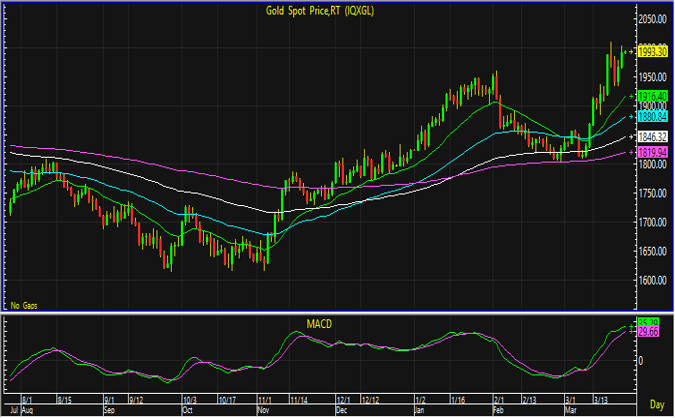This screenshot has width=675, height=418.
Task: Click the magenta arrow marker beside 1819.94
Action: [630, 152]
